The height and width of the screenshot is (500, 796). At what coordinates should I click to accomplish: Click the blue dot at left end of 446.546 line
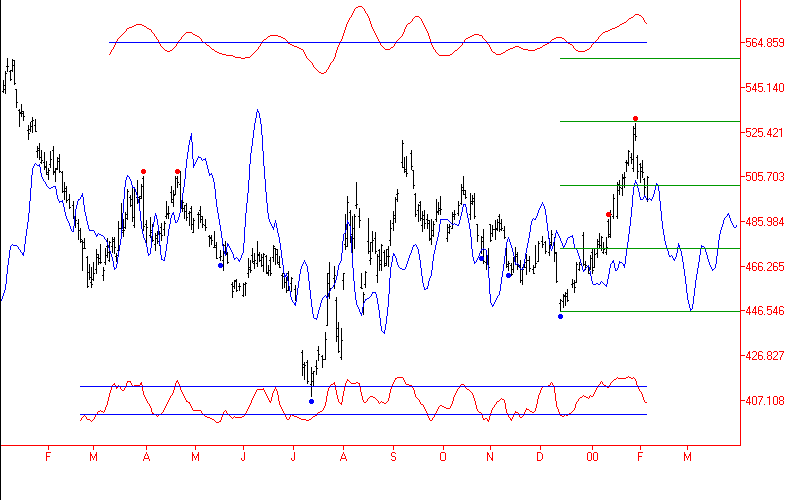(560, 316)
